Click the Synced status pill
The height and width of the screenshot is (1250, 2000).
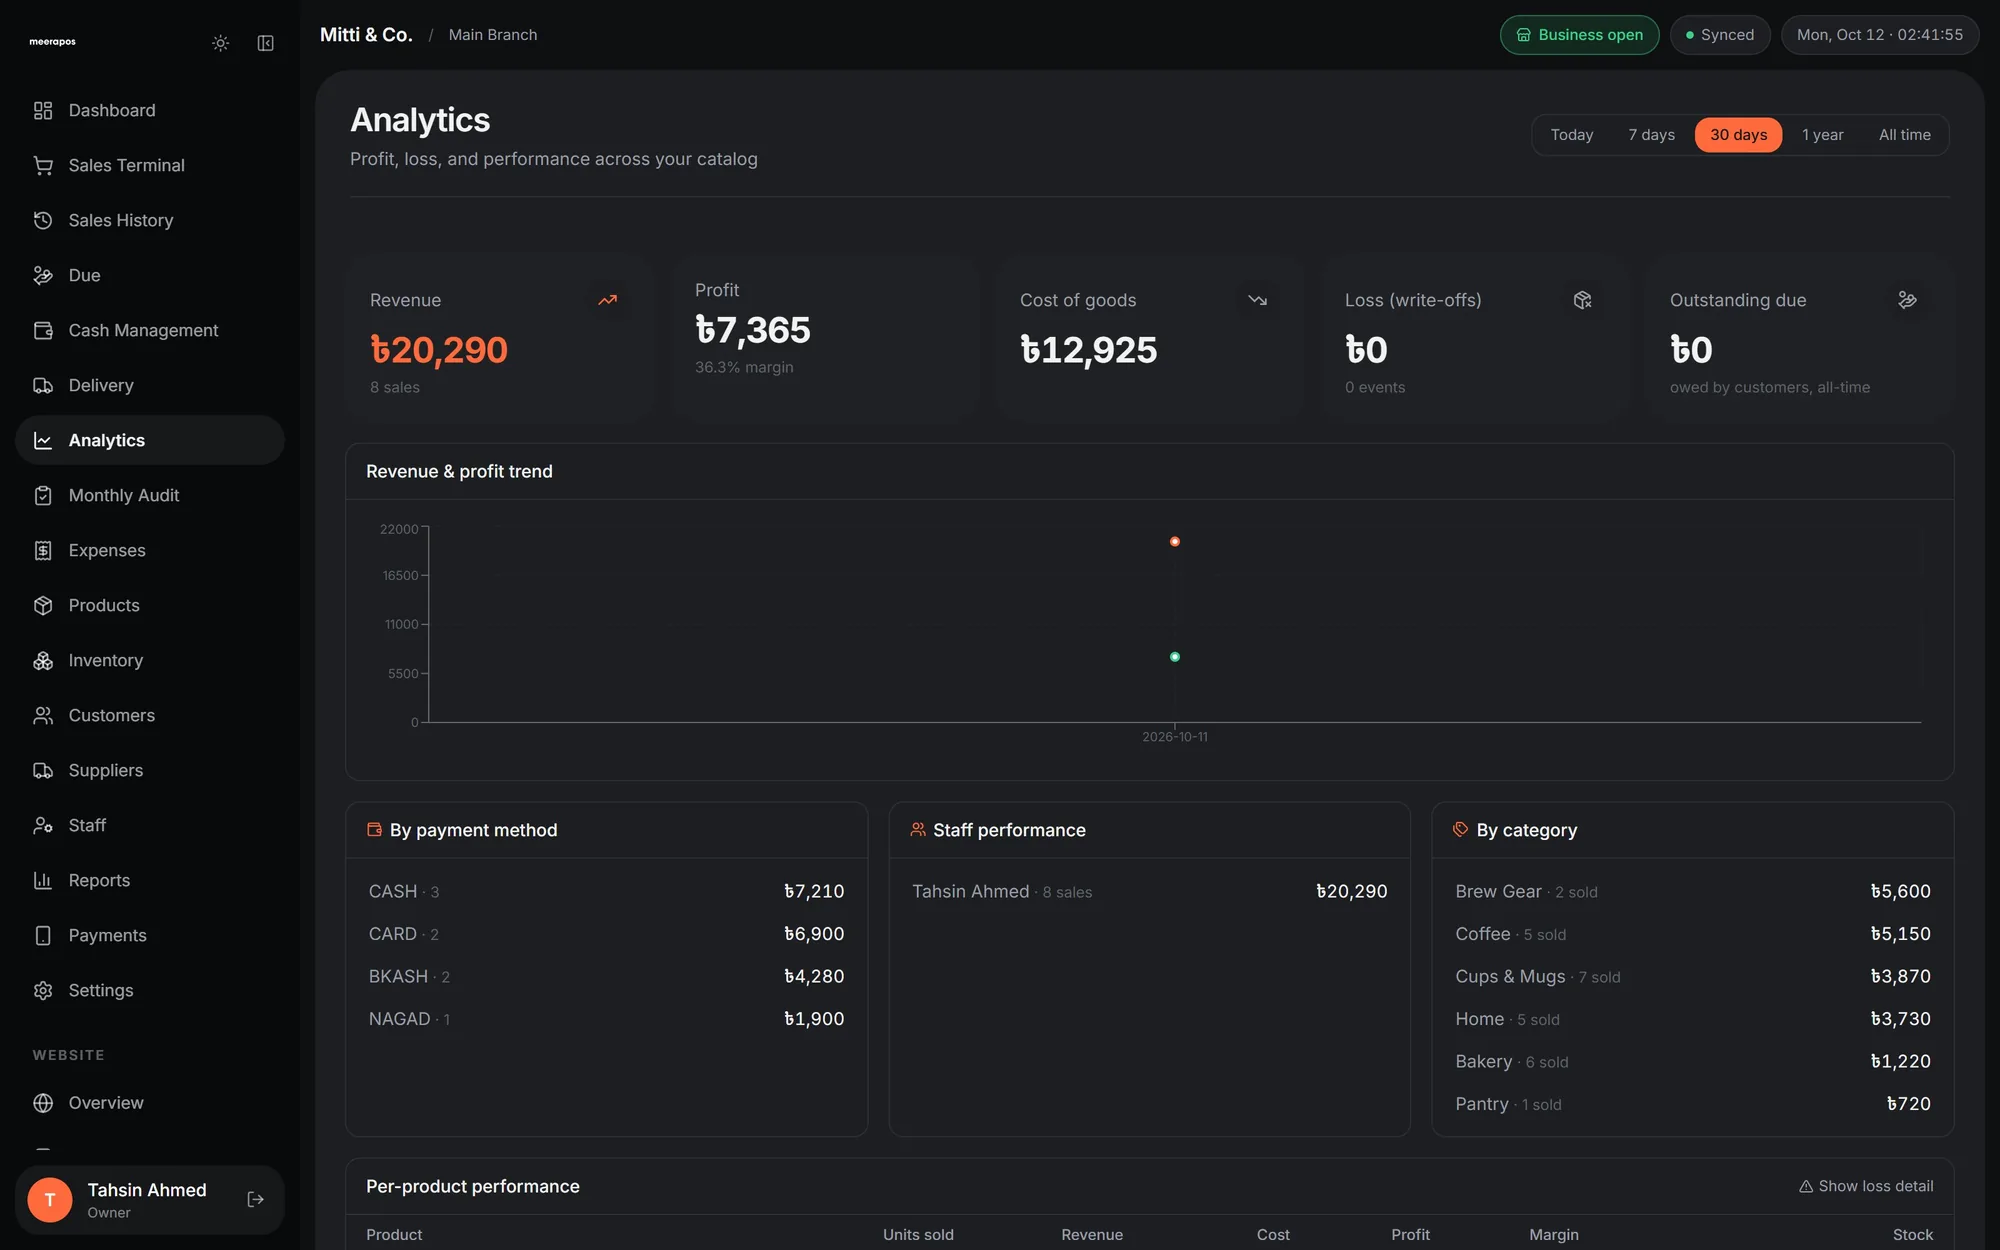[1720, 35]
